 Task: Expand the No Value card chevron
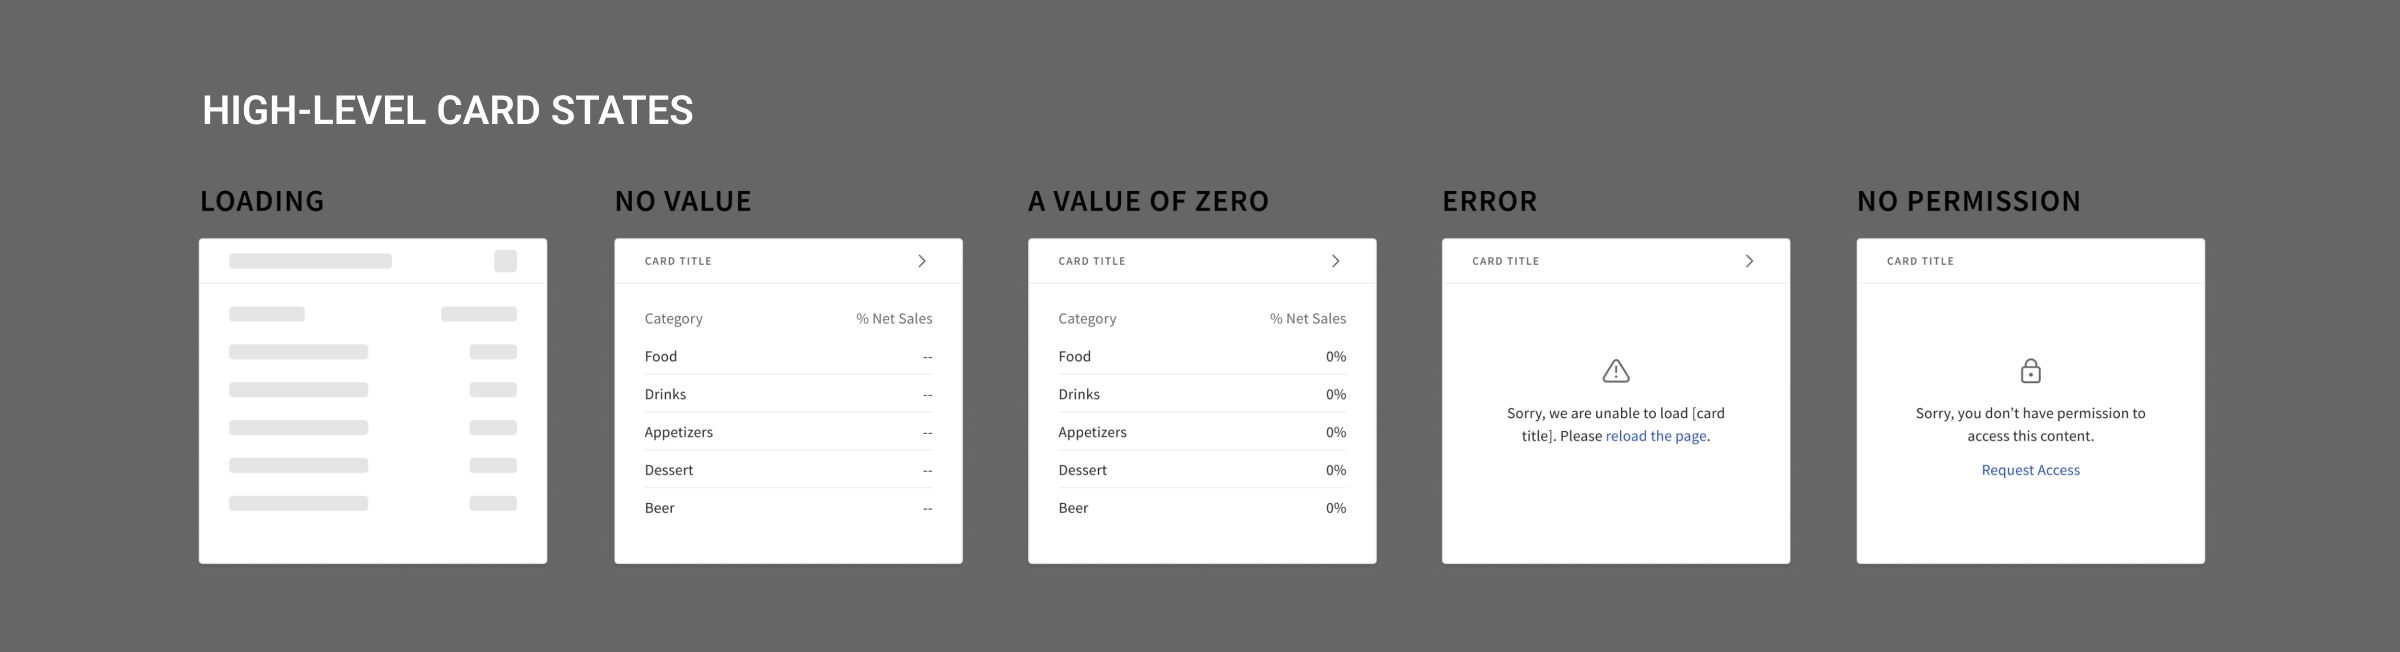pos(922,261)
